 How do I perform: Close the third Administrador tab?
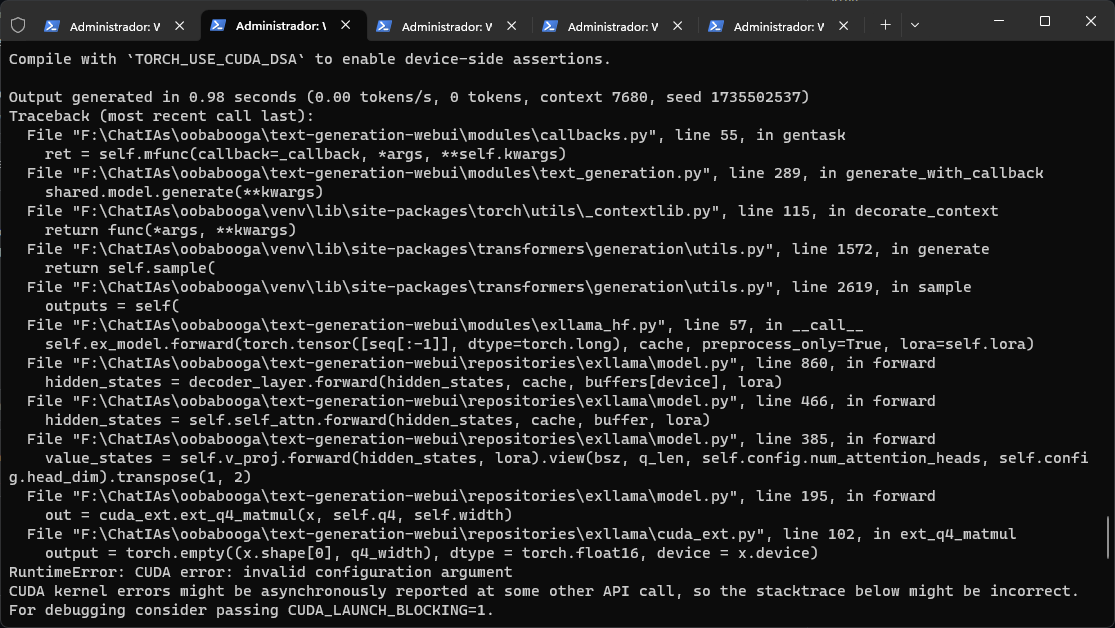pos(511,24)
